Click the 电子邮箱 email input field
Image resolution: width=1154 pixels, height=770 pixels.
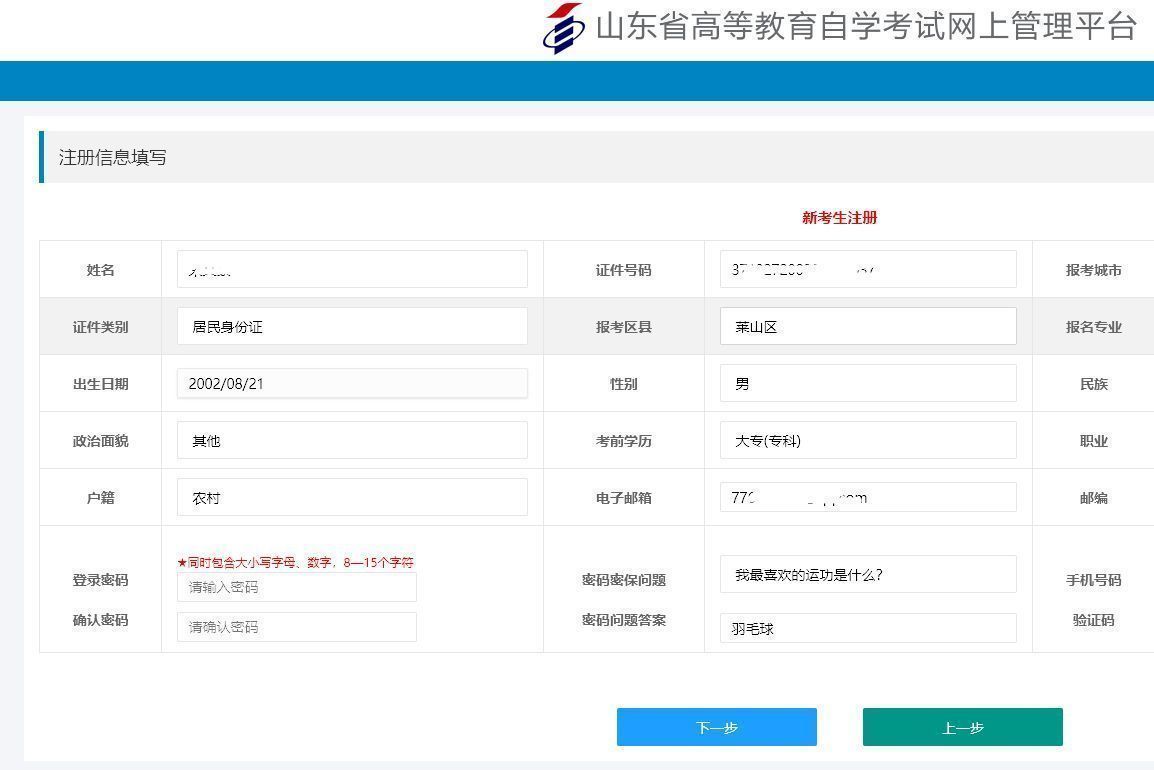pyautogui.click(x=868, y=497)
